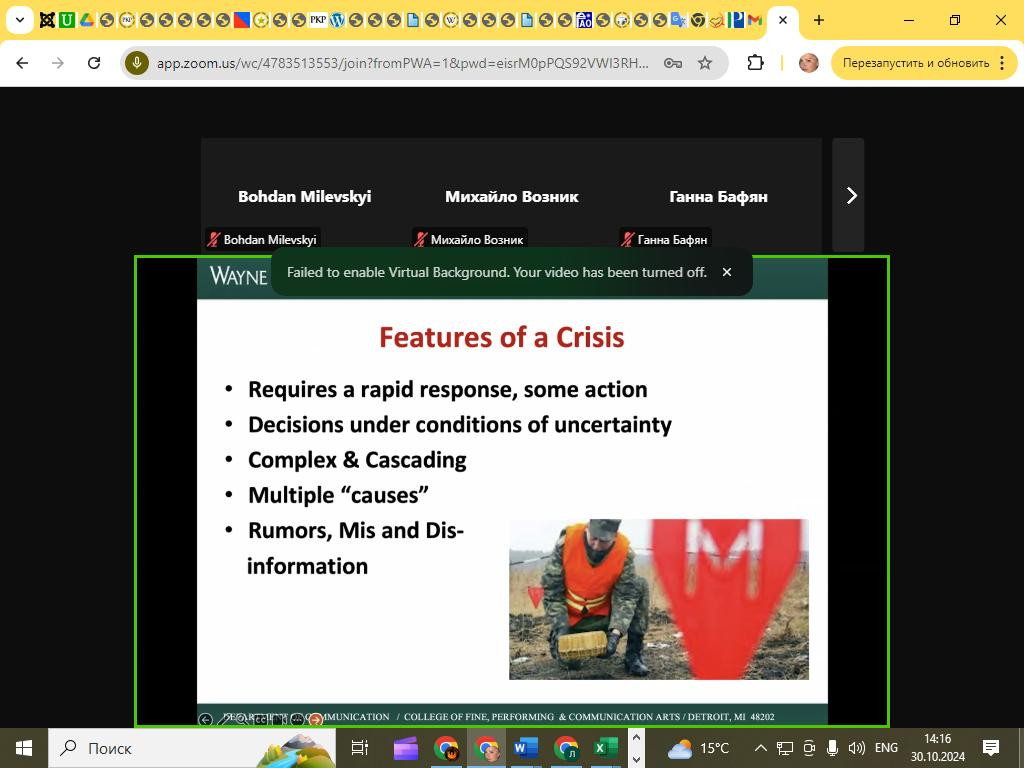Select Bohdan Milevskyi video tile
1024x768 pixels.
(x=304, y=195)
